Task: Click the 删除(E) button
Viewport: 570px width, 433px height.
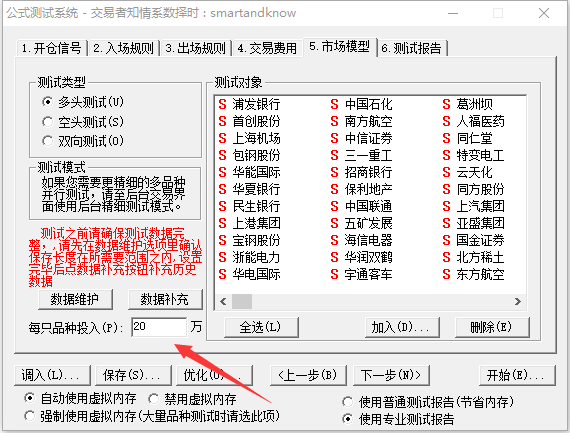Action: [492, 327]
